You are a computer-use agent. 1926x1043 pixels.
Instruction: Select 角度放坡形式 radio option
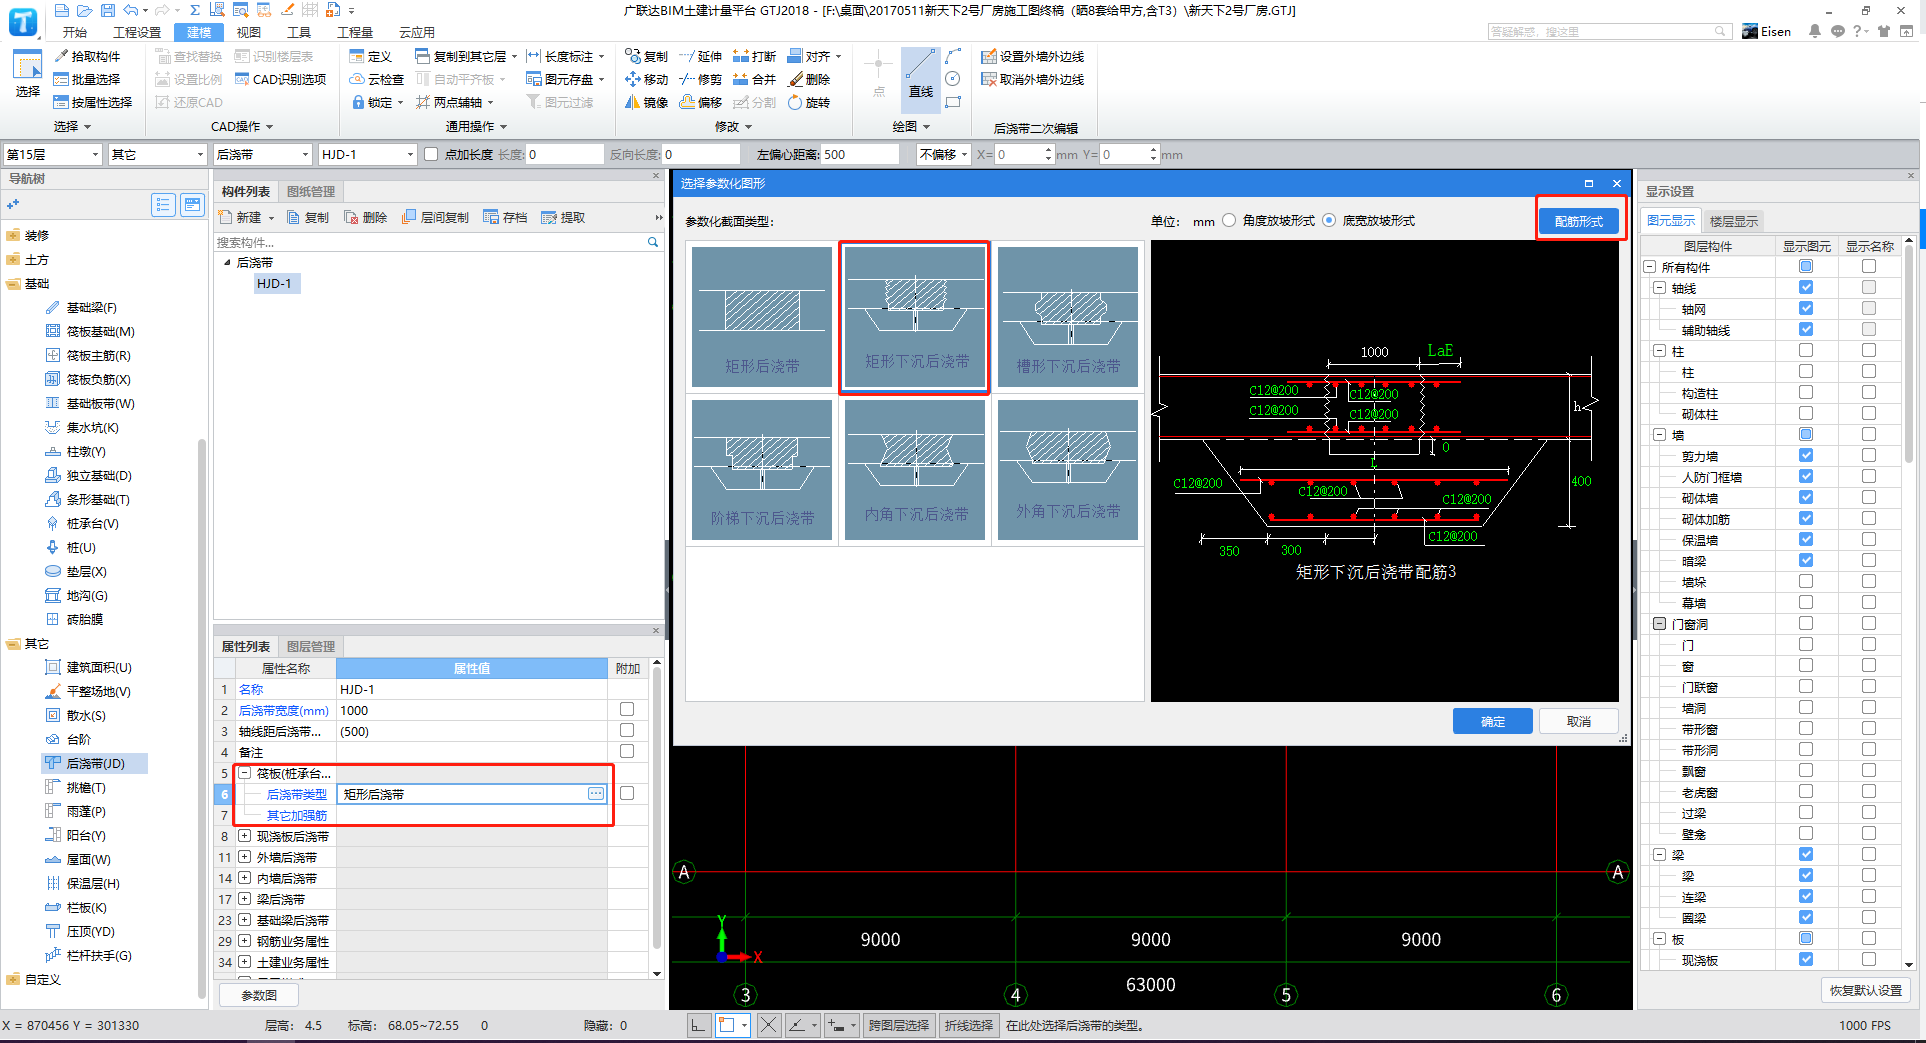[1229, 221]
